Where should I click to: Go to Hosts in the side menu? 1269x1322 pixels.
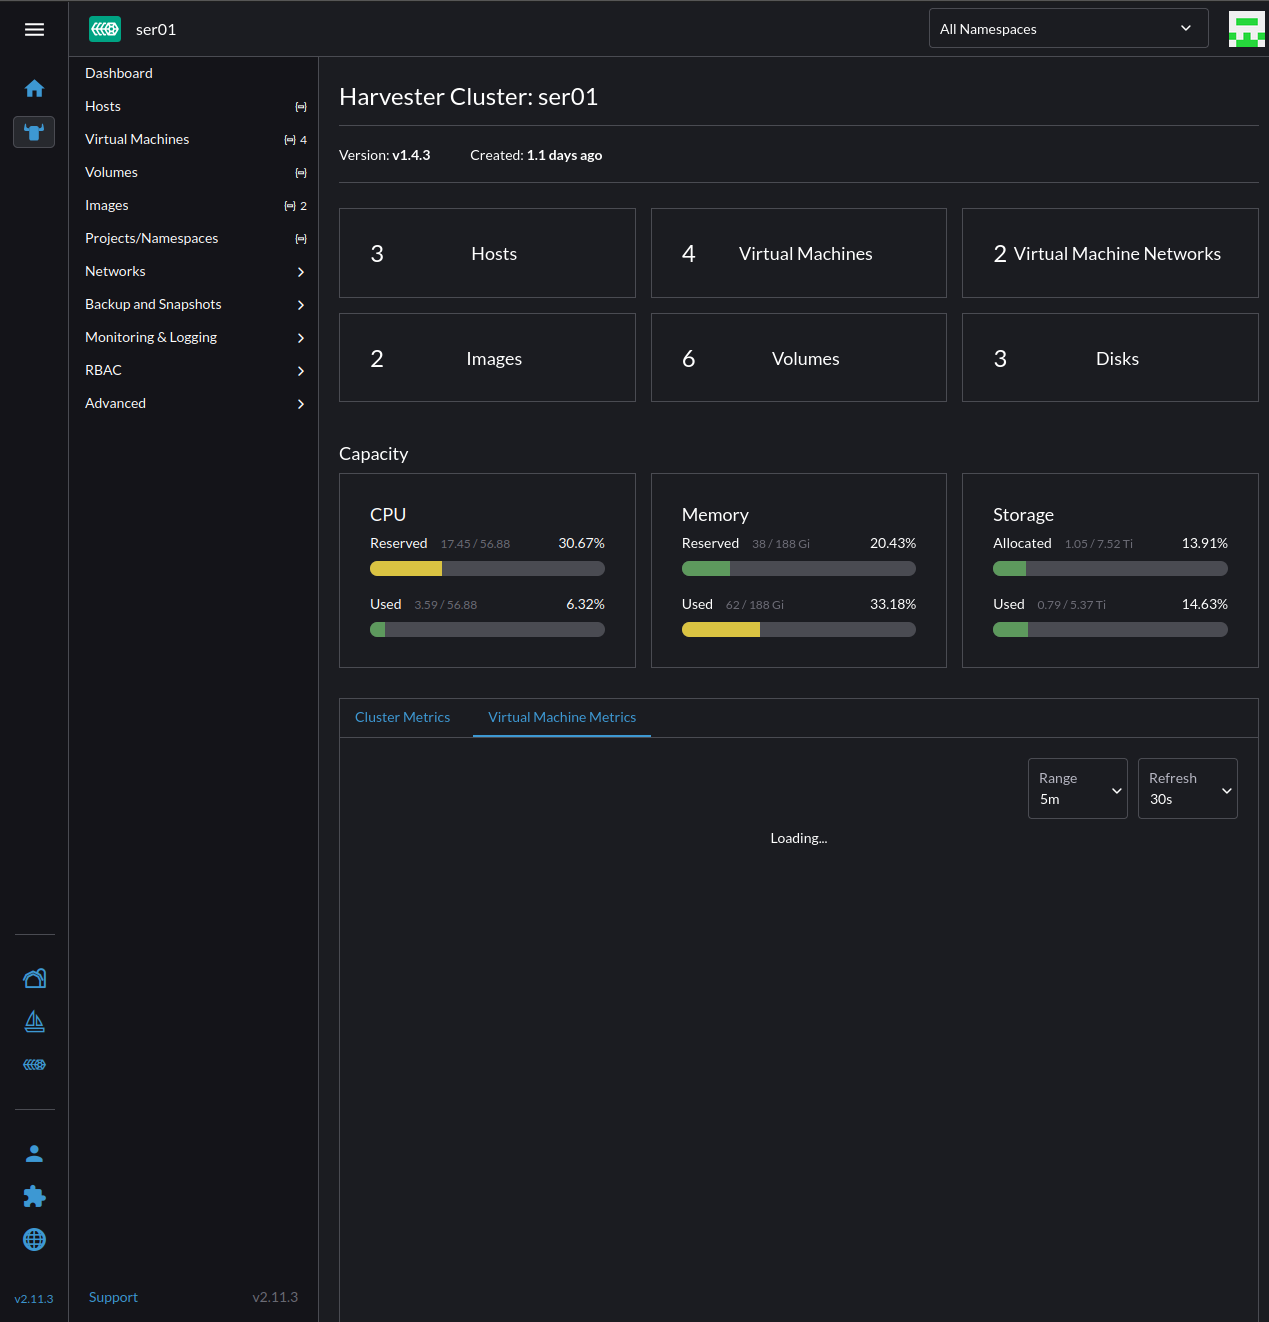pyautogui.click(x=103, y=106)
